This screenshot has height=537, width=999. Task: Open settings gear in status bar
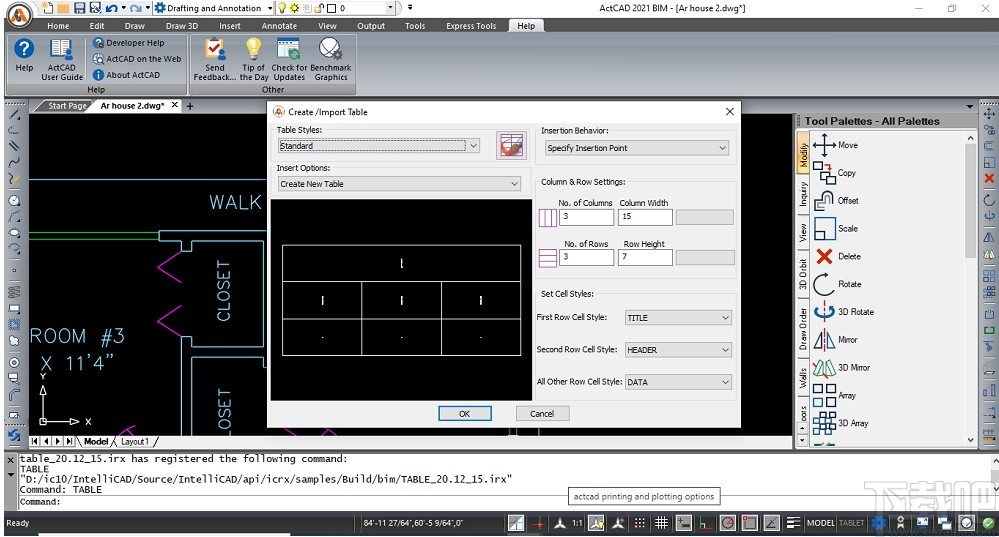pyautogui.click(x=879, y=523)
